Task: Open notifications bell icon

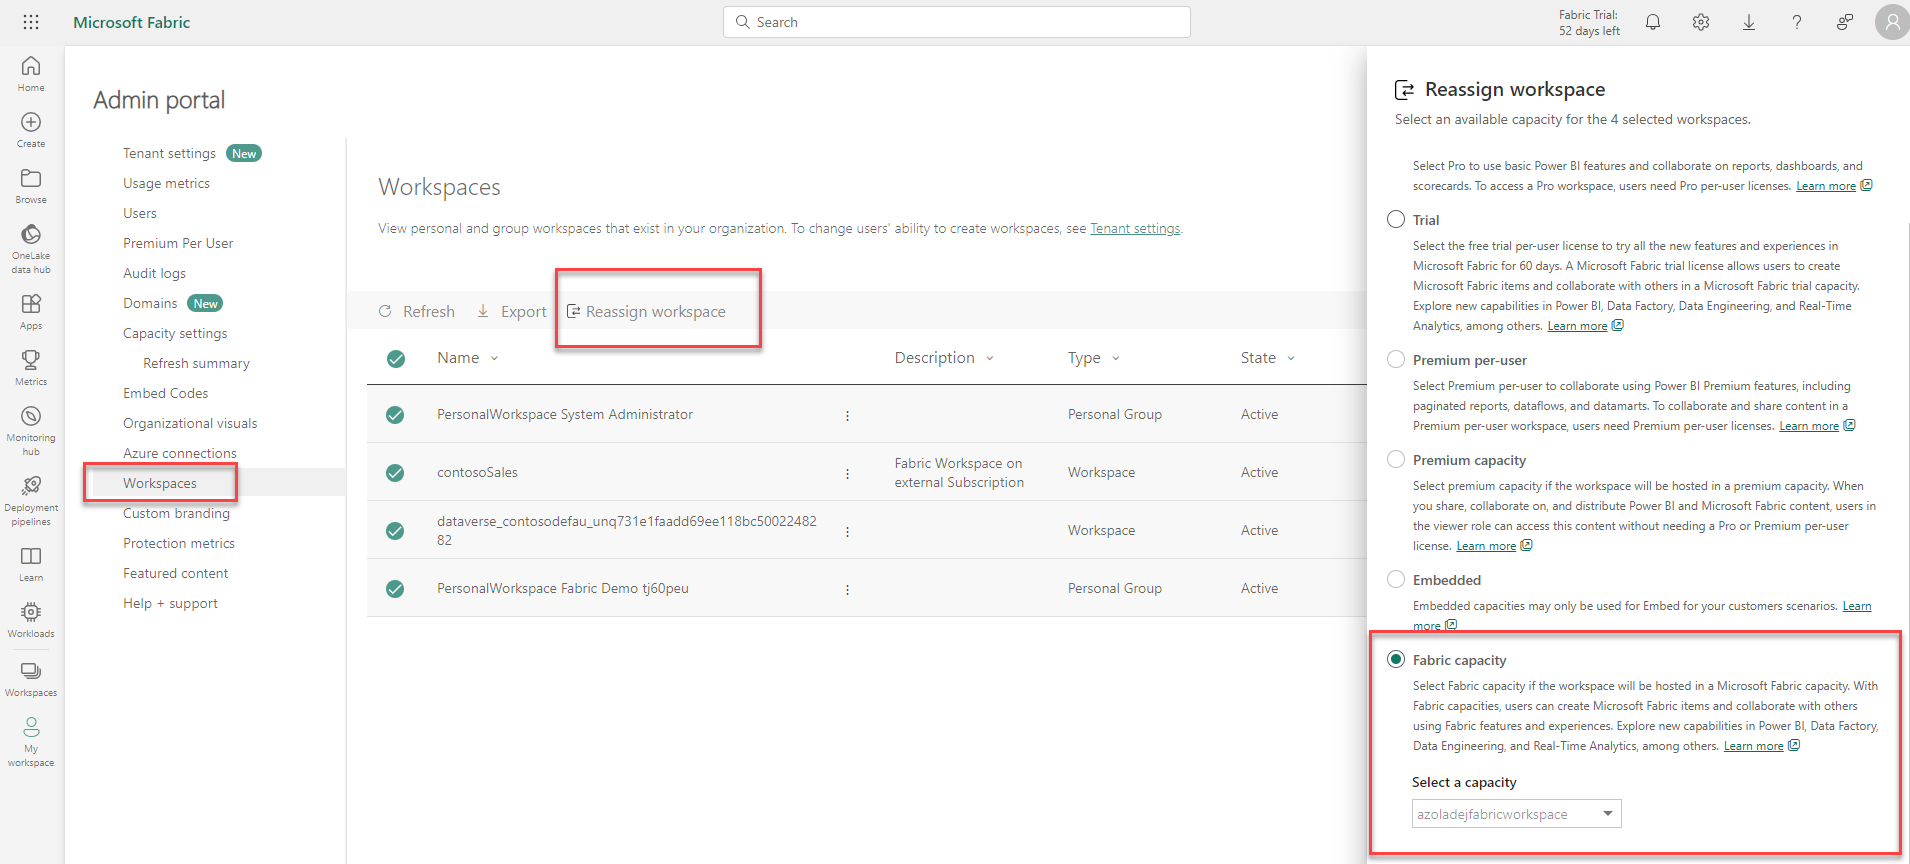Action: 1653,22
